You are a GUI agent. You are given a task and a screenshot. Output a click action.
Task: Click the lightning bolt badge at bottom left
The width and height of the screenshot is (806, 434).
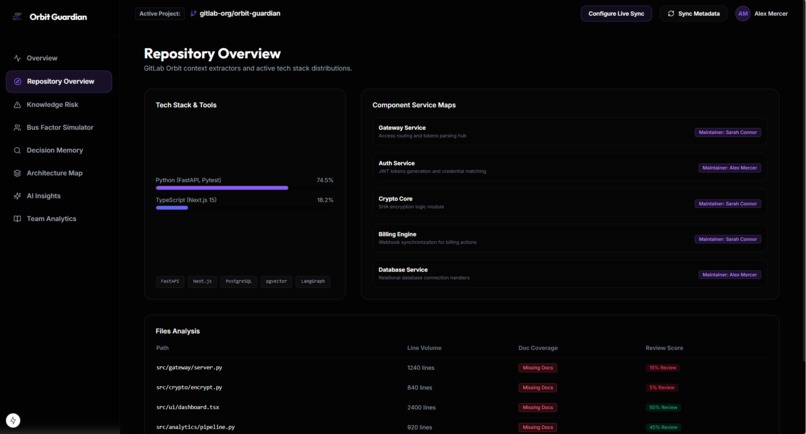13,420
